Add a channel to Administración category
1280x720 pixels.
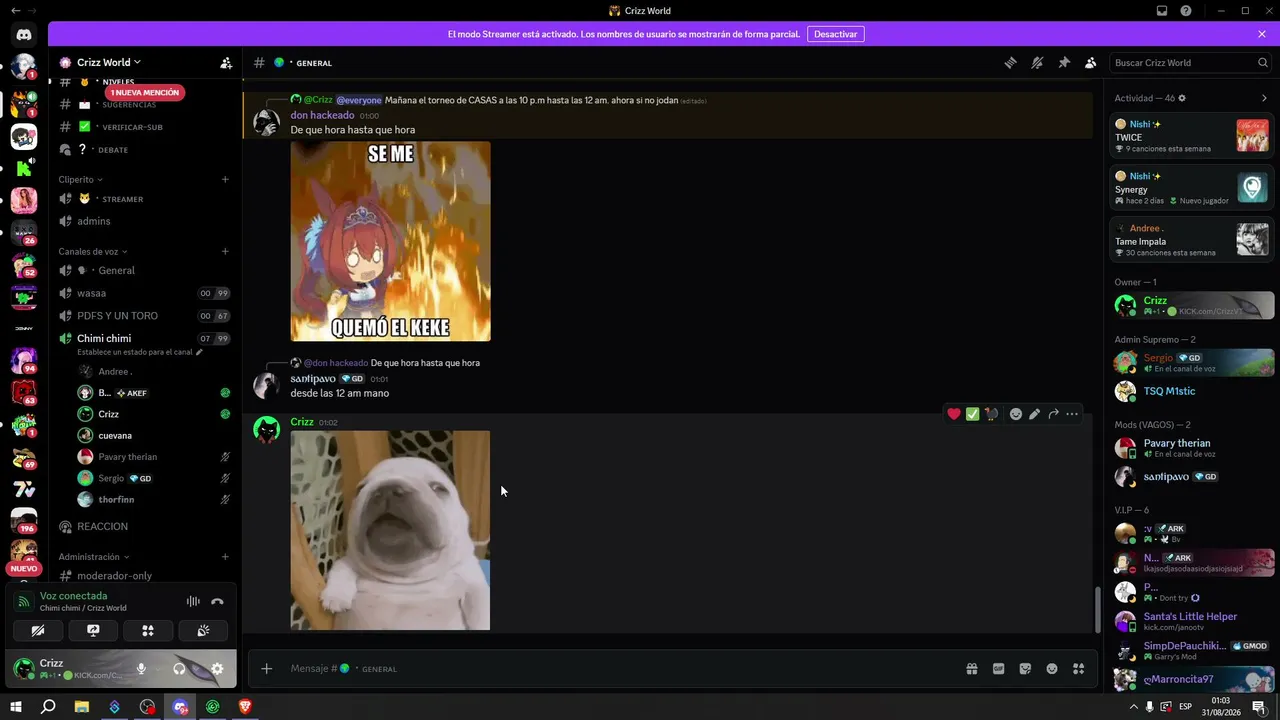point(225,557)
